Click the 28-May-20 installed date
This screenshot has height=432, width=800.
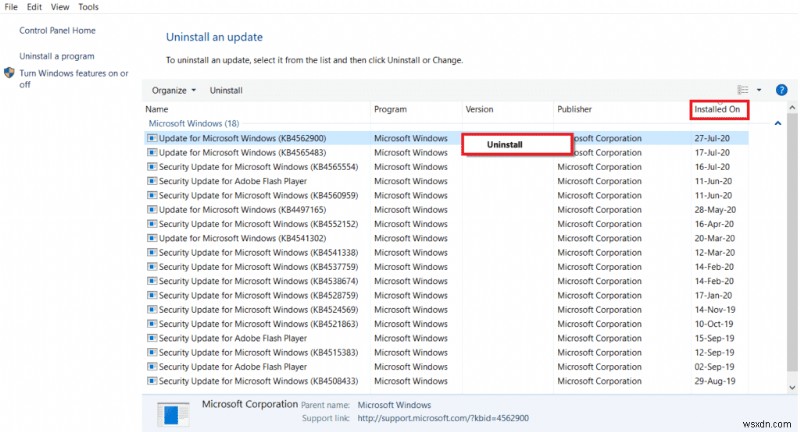coord(715,210)
